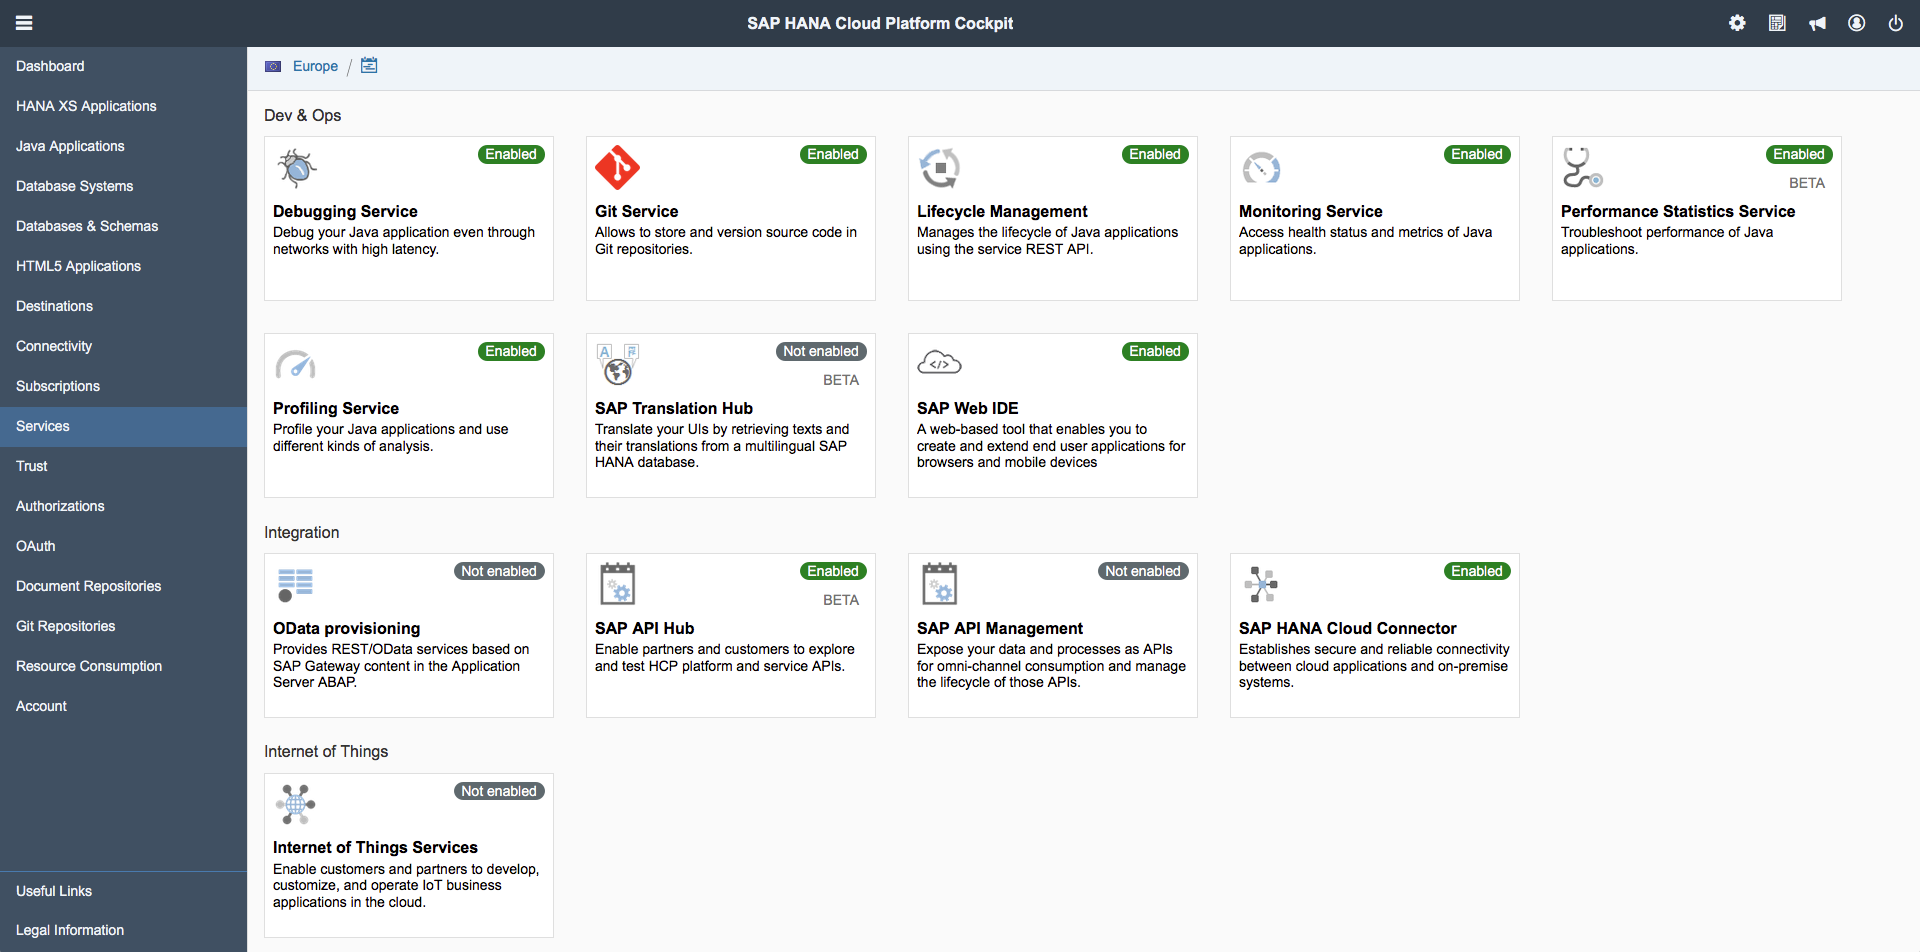Click Not enabled badge on Internet of Things Services
Screen dimensions: 1920x952
click(x=499, y=791)
